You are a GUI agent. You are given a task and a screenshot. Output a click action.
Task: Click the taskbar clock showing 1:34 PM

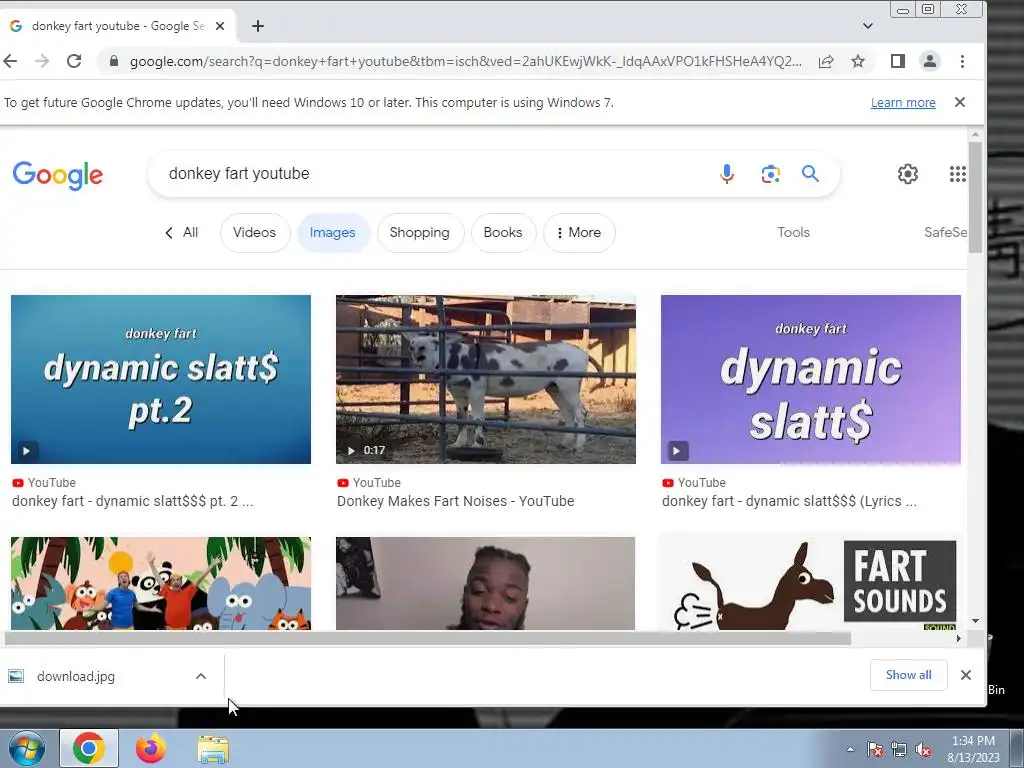point(973,749)
